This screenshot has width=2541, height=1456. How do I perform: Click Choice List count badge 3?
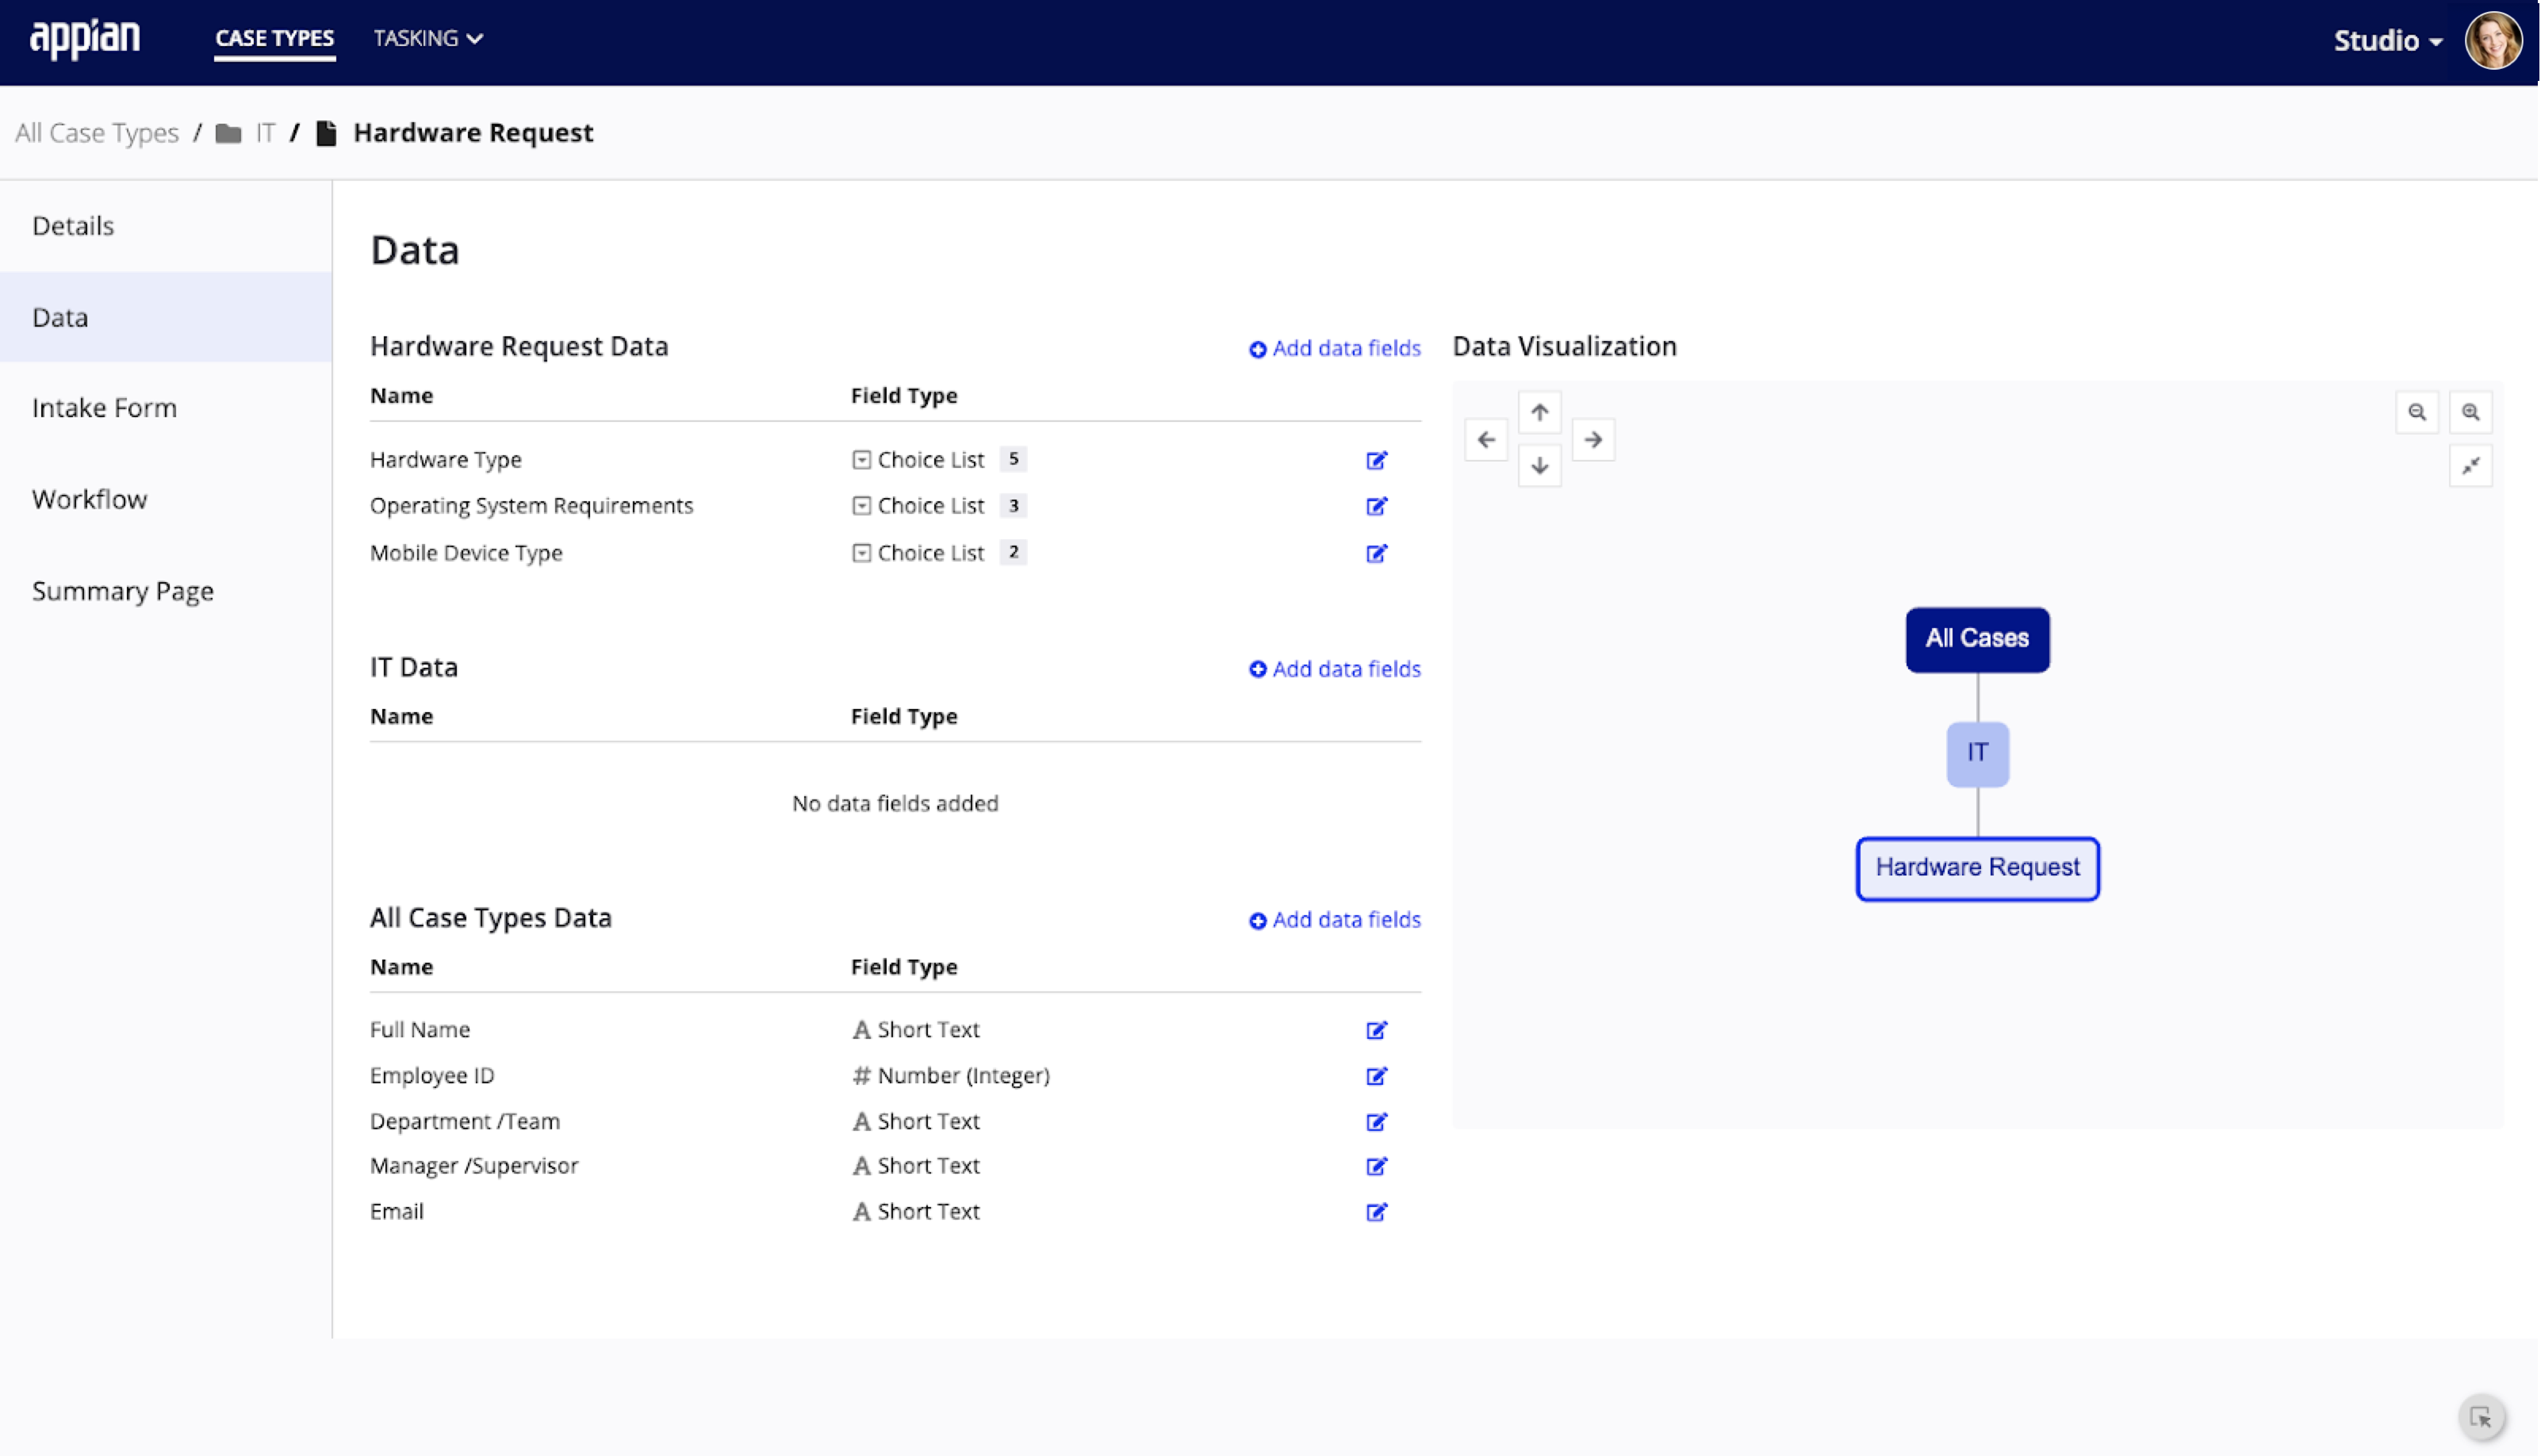(x=1013, y=505)
